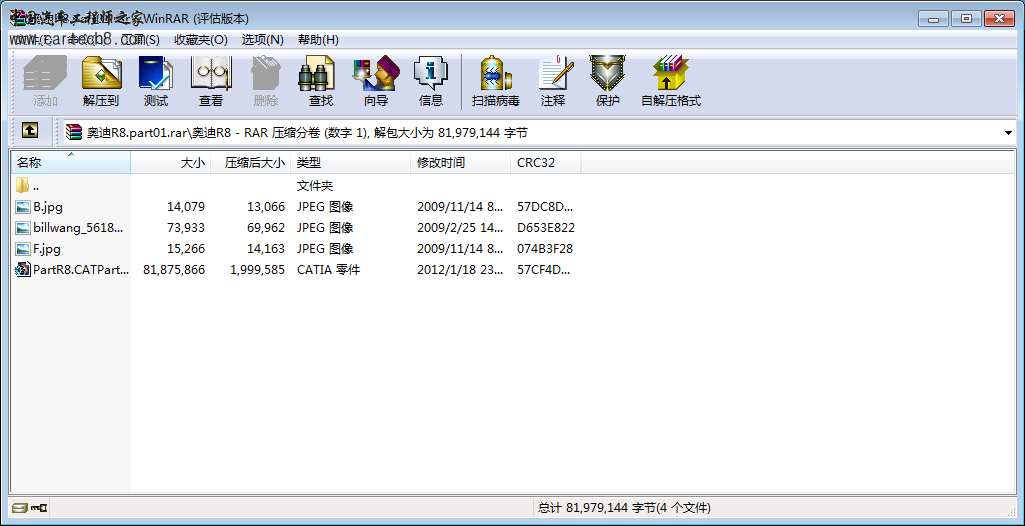Click the date 2012/1/18 cell

460,270
